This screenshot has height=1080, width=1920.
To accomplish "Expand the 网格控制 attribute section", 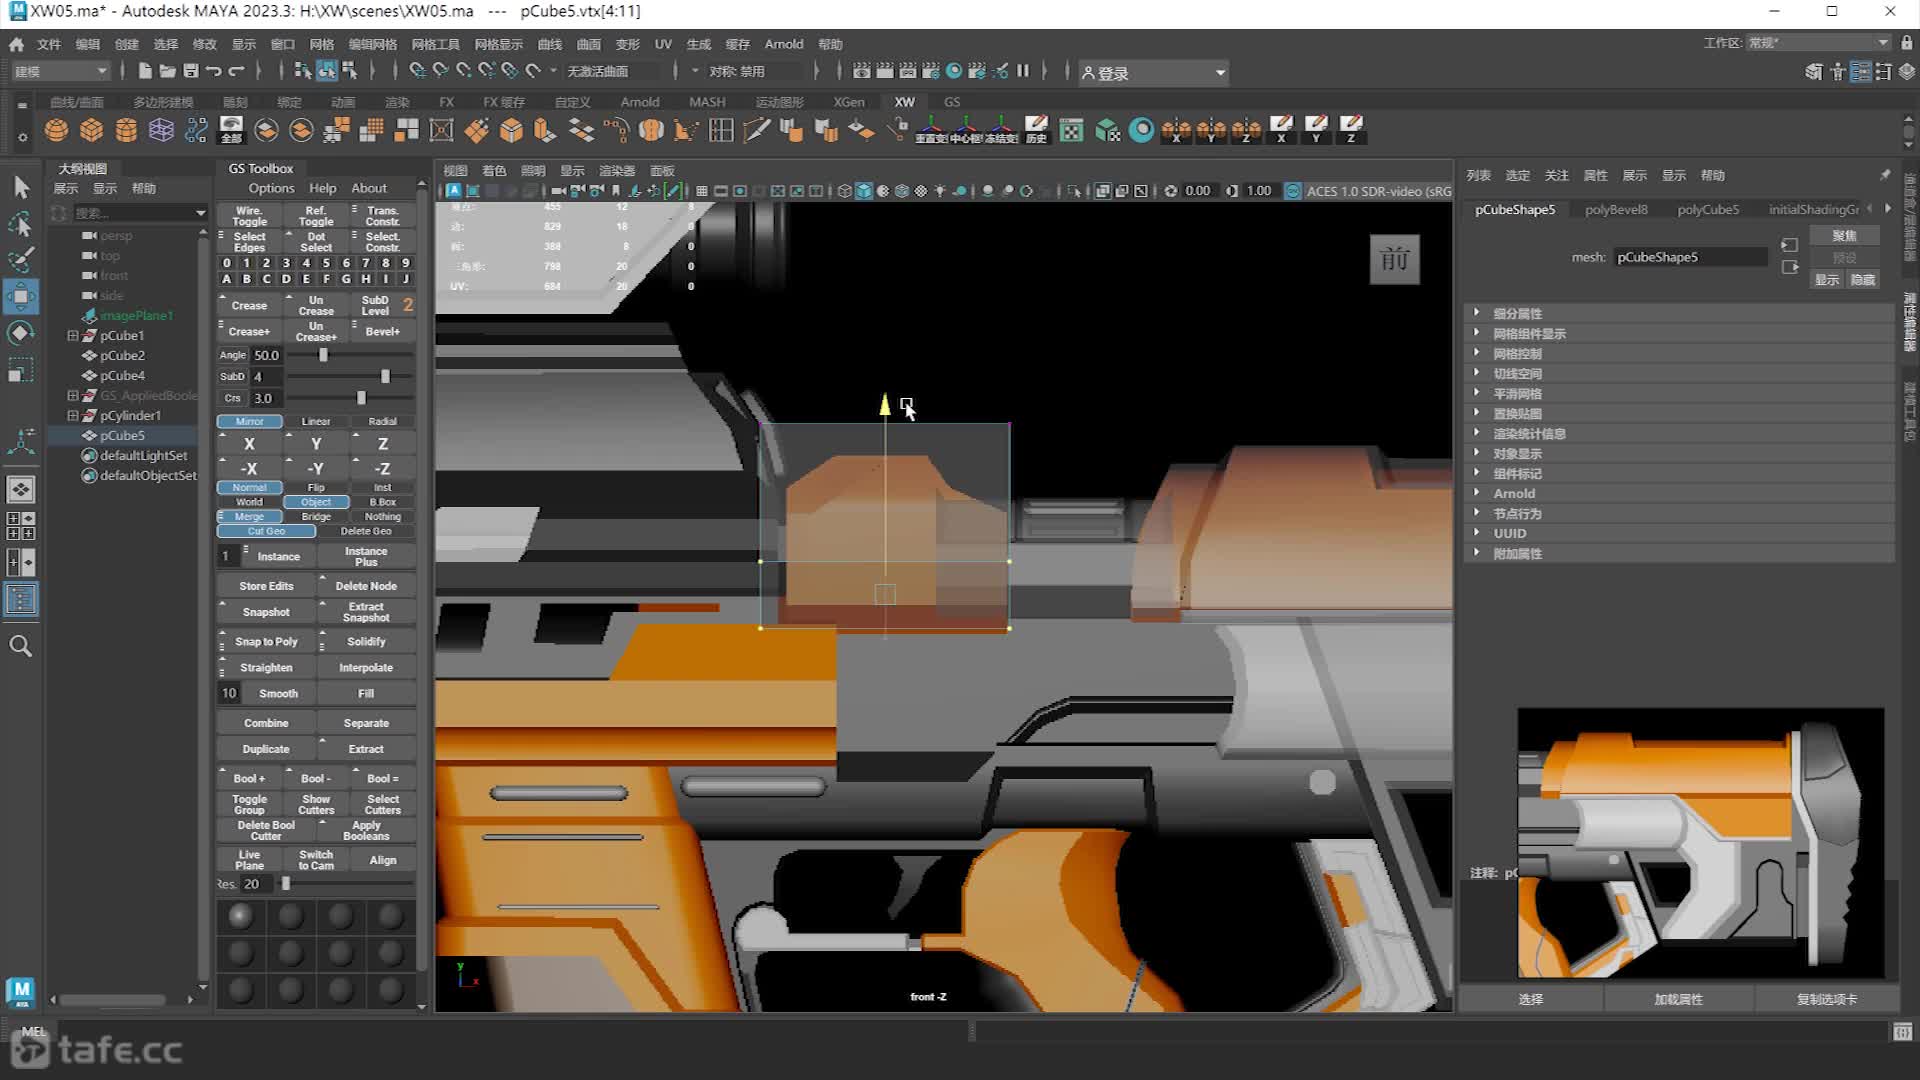I will click(1680, 353).
